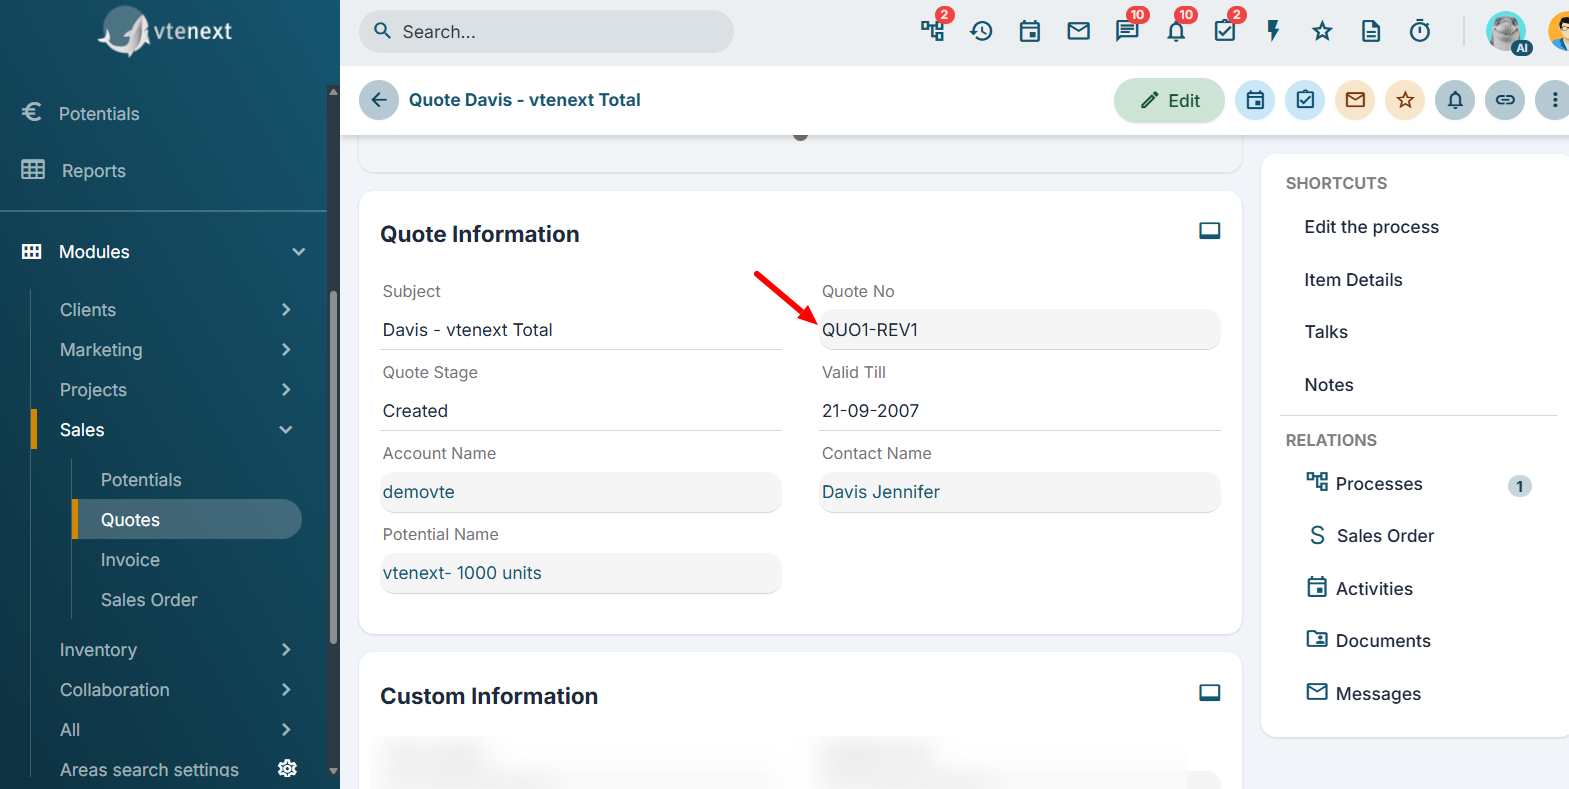Open the vtenext- 1000 units potential link

point(462,573)
